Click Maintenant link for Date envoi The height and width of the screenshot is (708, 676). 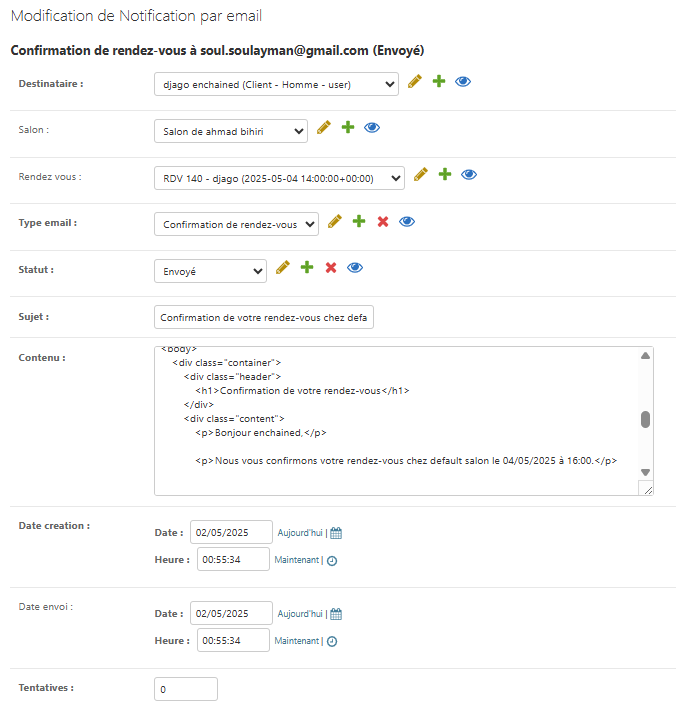(297, 641)
